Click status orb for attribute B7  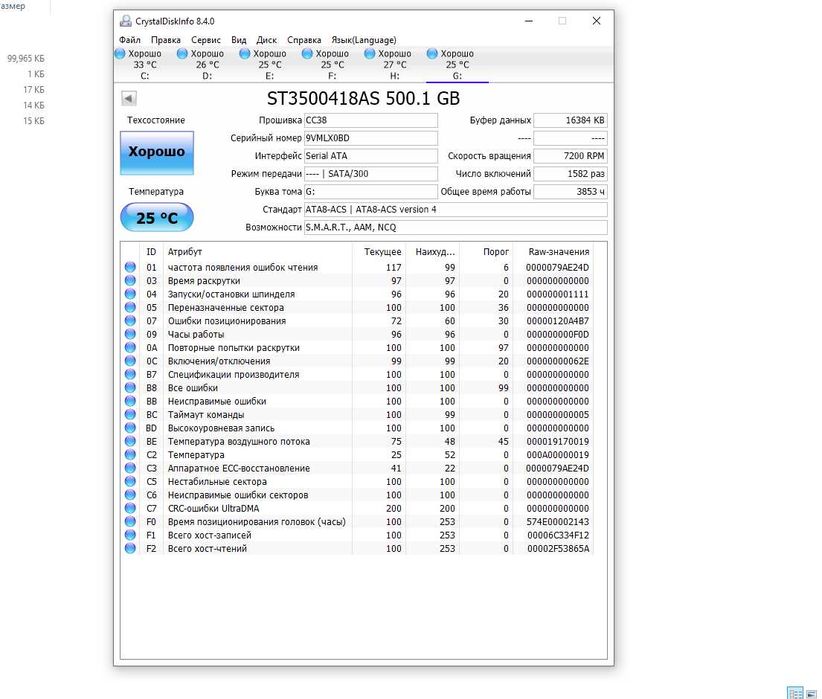tap(131, 374)
